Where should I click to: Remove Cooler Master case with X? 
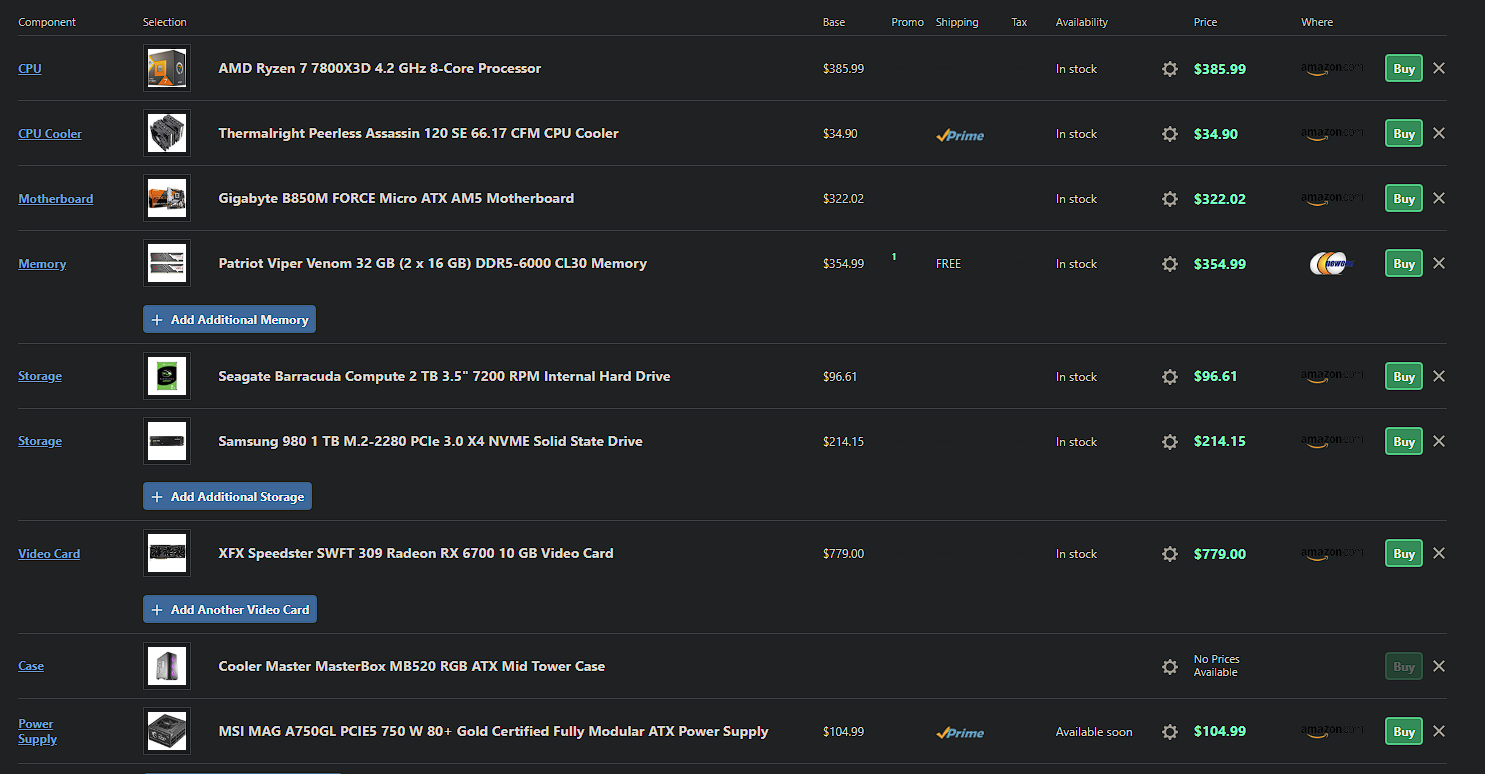[1439, 666]
